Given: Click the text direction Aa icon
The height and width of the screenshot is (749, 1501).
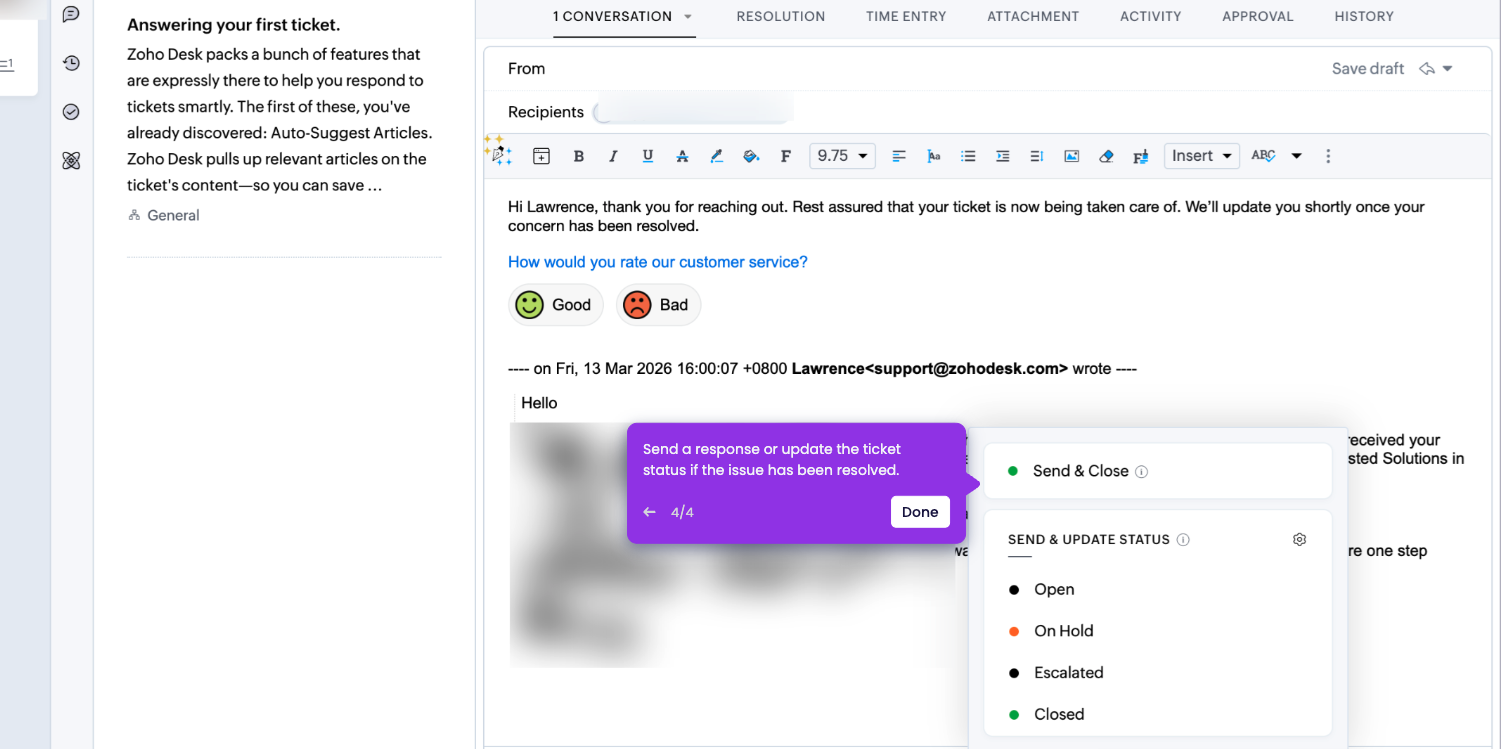Looking at the screenshot, I should tap(934, 156).
